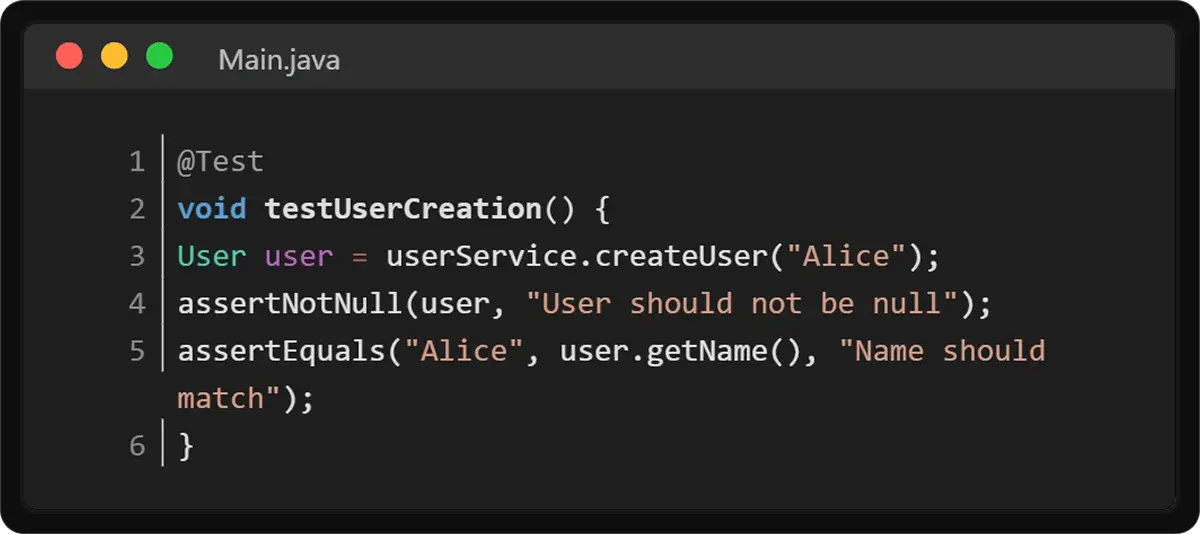
Task: Click the first "Alice" string on line 3
Action: pyautogui.click(x=846, y=256)
